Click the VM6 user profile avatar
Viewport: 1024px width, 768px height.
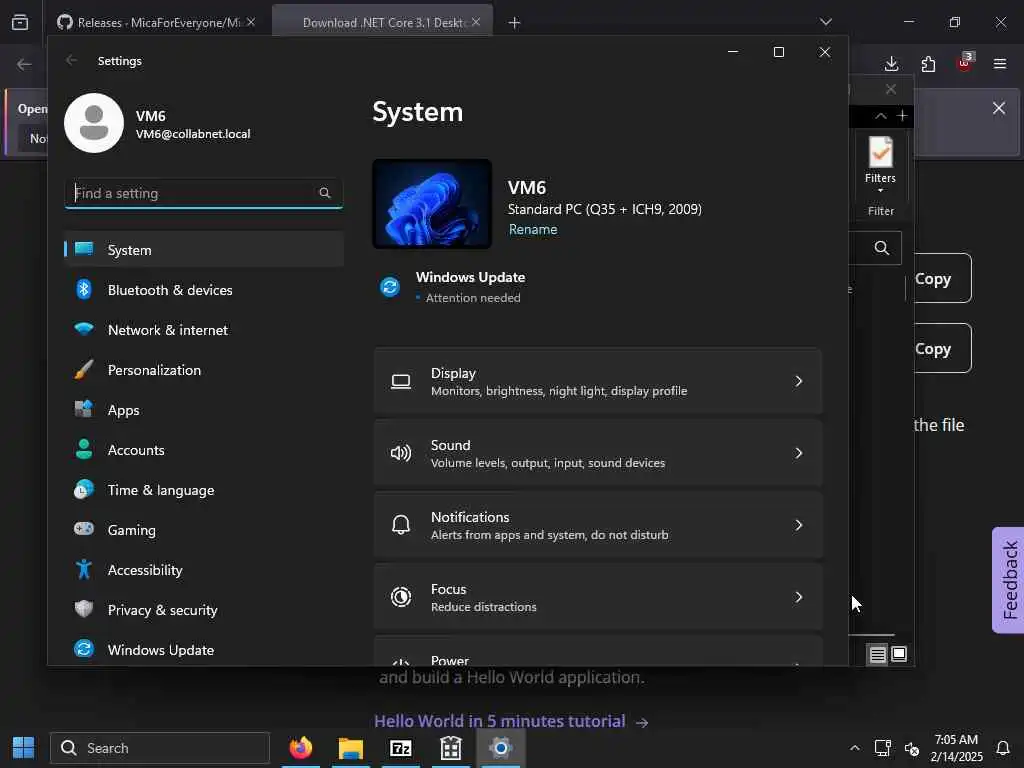click(x=94, y=123)
